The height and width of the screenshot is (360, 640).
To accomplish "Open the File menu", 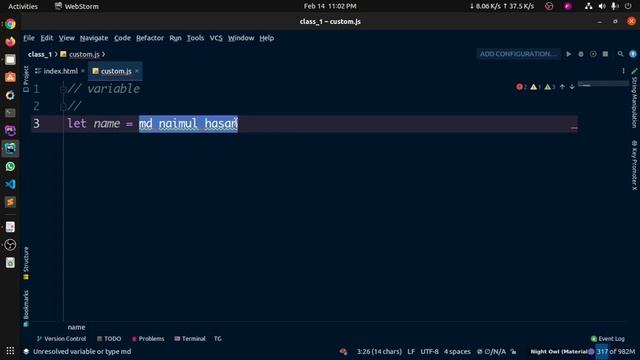I will [x=29, y=38].
